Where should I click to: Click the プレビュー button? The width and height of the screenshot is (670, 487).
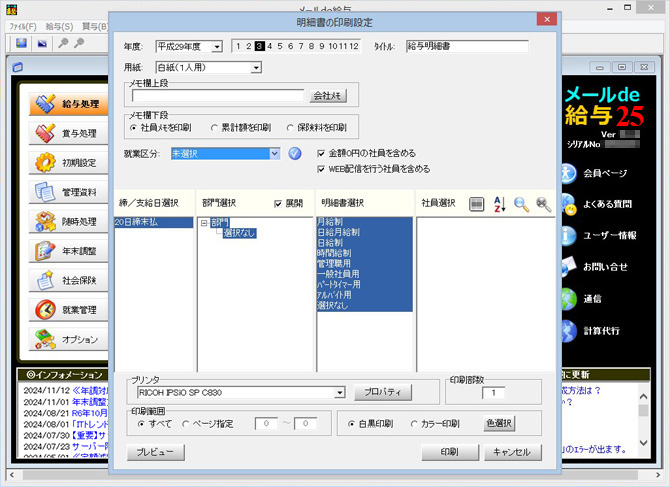click(156, 452)
